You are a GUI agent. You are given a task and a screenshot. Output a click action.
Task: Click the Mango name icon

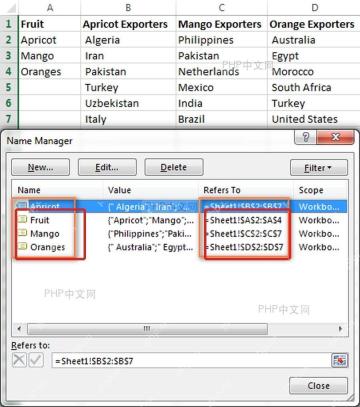point(22,233)
